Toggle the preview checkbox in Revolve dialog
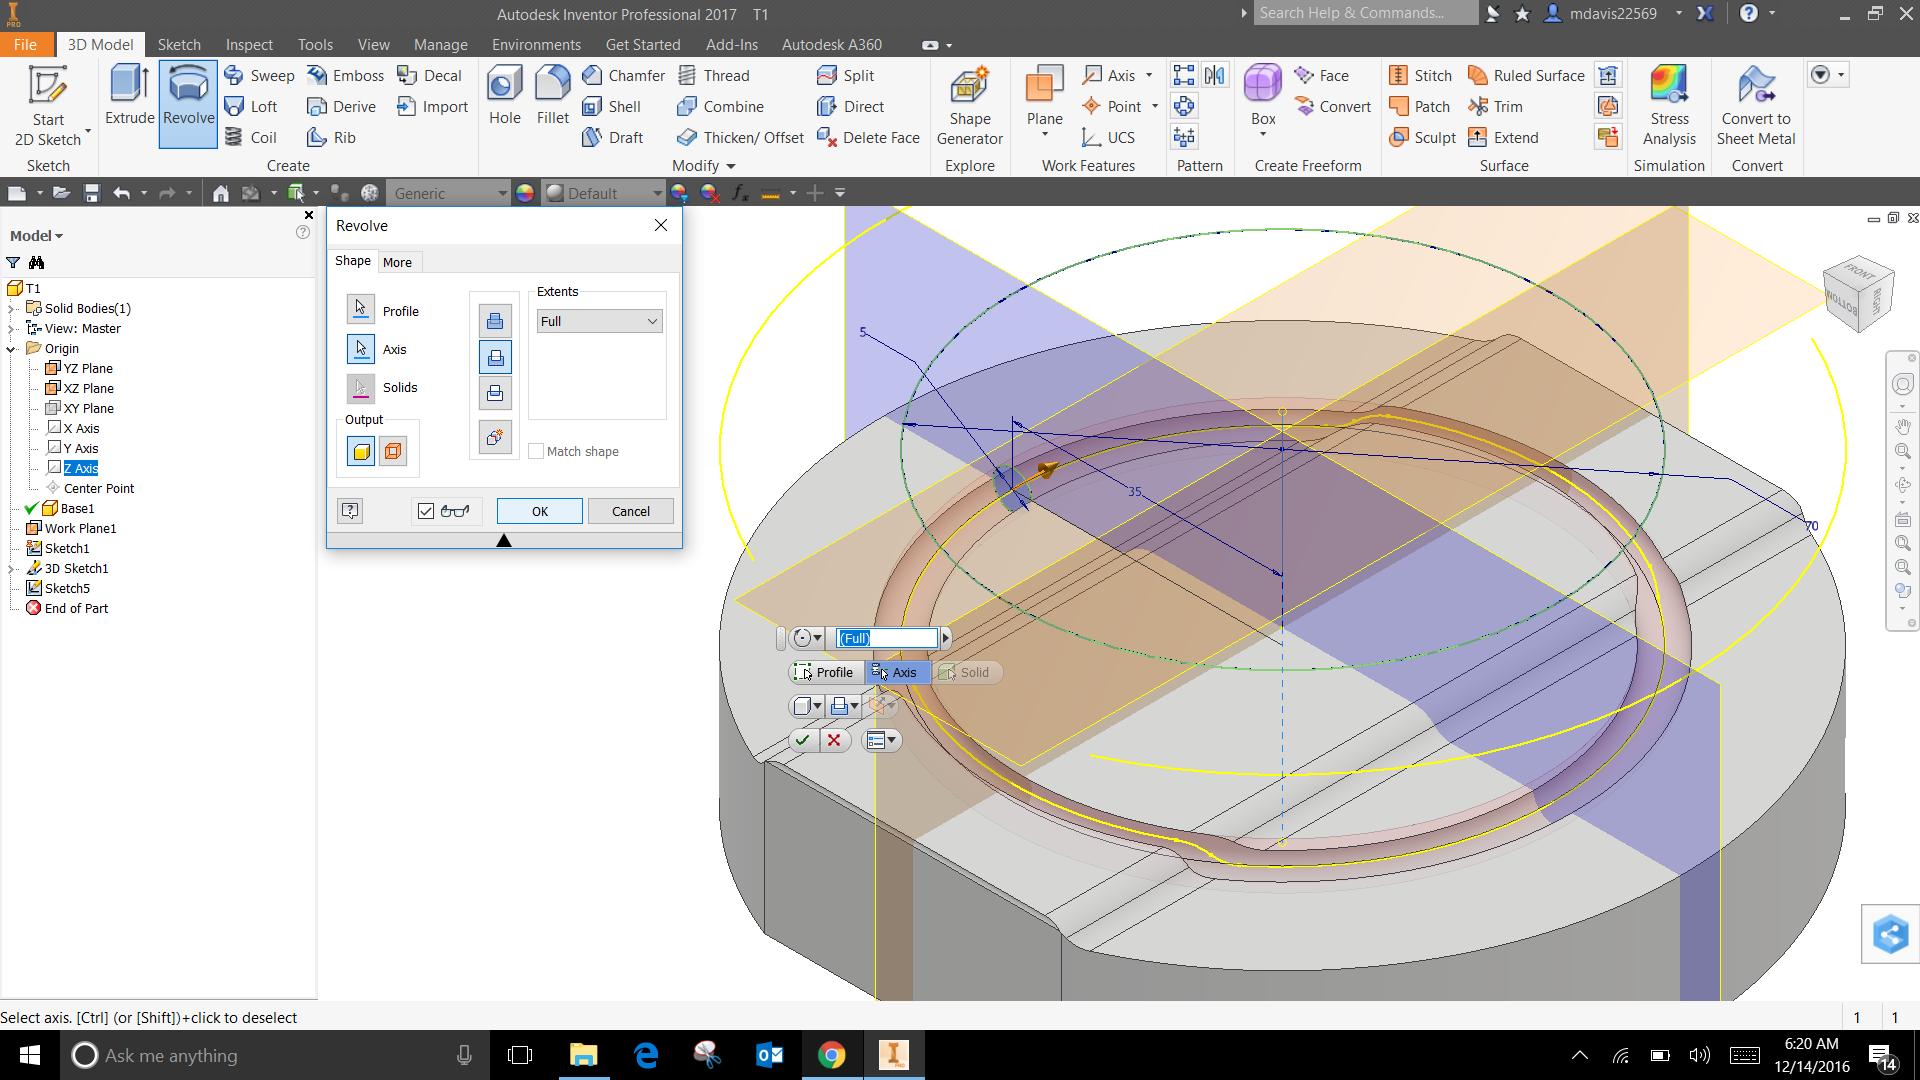Screen dimensions: 1920x1080 pyautogui.click(x=426, y=510)
